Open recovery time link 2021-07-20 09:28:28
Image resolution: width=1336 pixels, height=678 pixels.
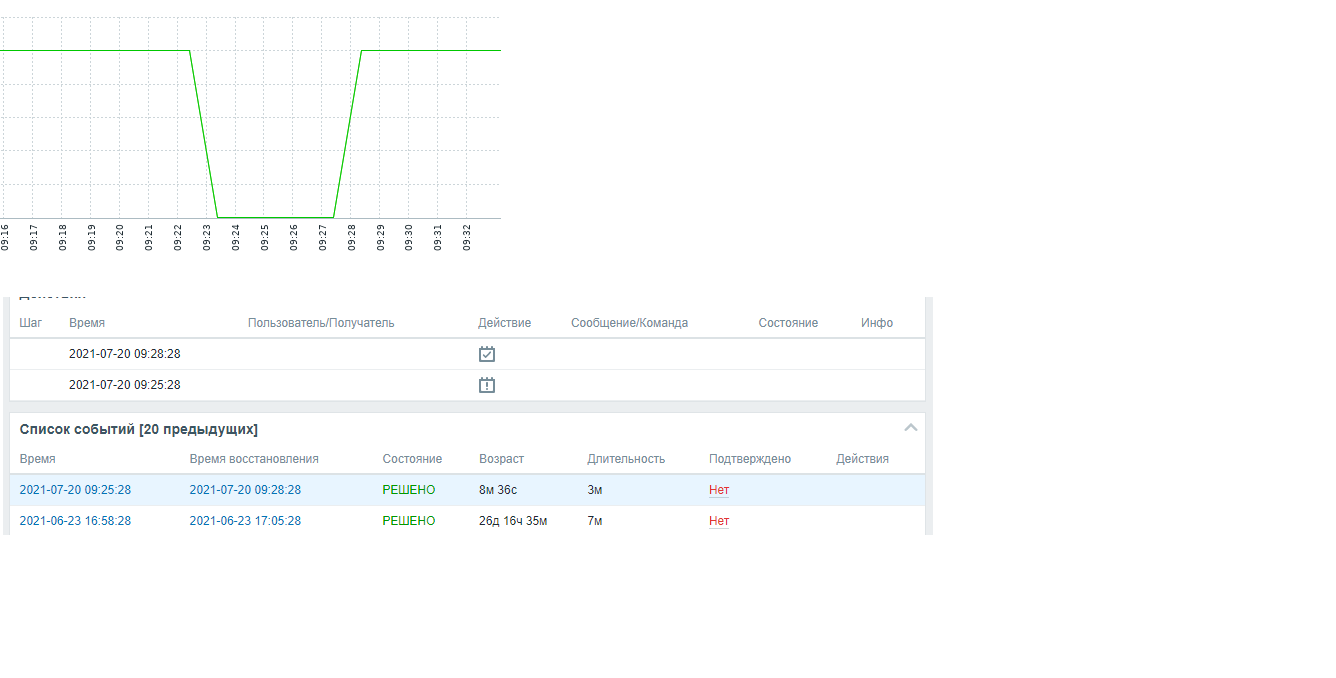[245, 490]
